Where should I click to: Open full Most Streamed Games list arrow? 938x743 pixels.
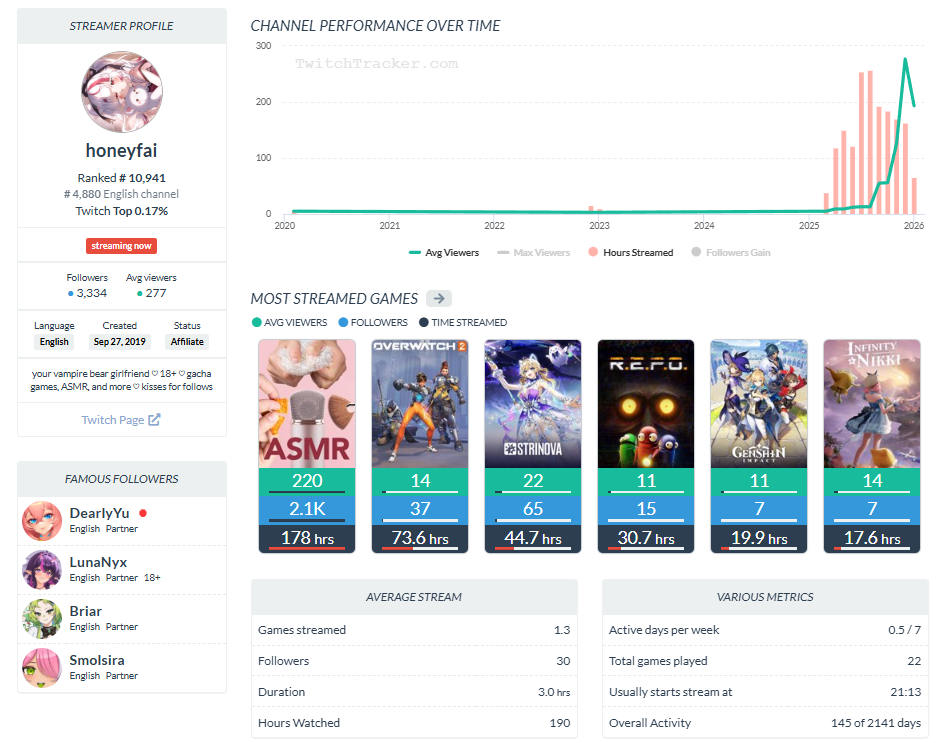coord(439,299)
